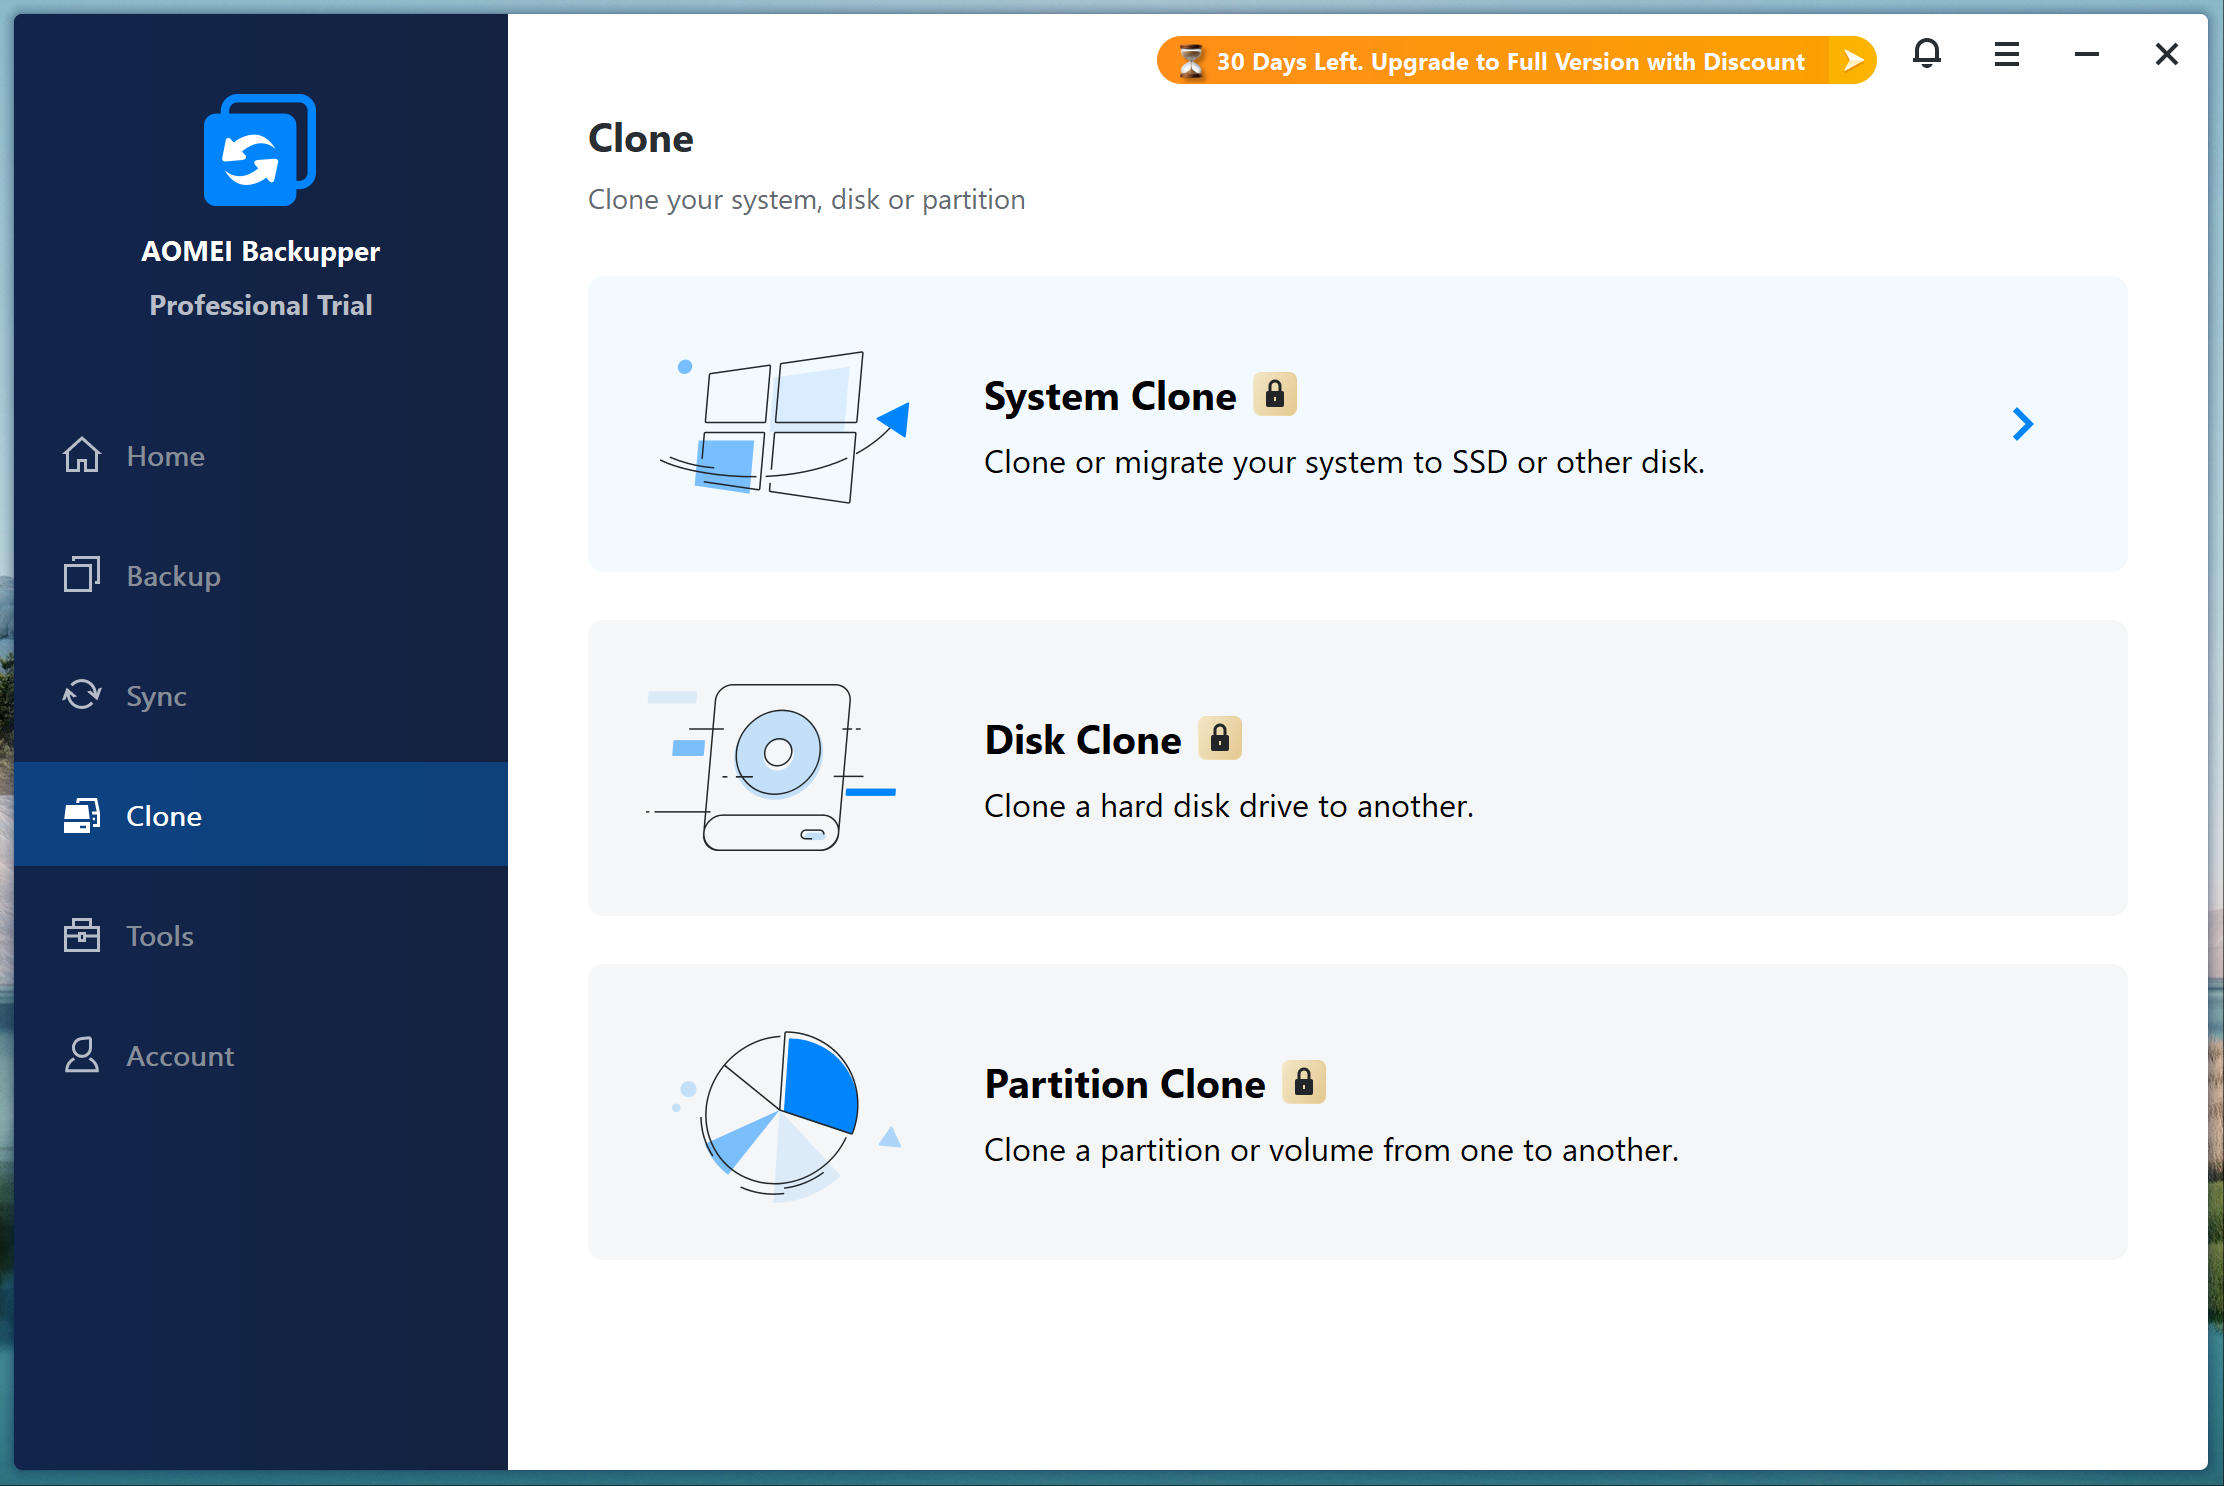This screenshot has width=2224, height=1486.
Task: Select the Disk Clone title
Action: pos(1083,740)
